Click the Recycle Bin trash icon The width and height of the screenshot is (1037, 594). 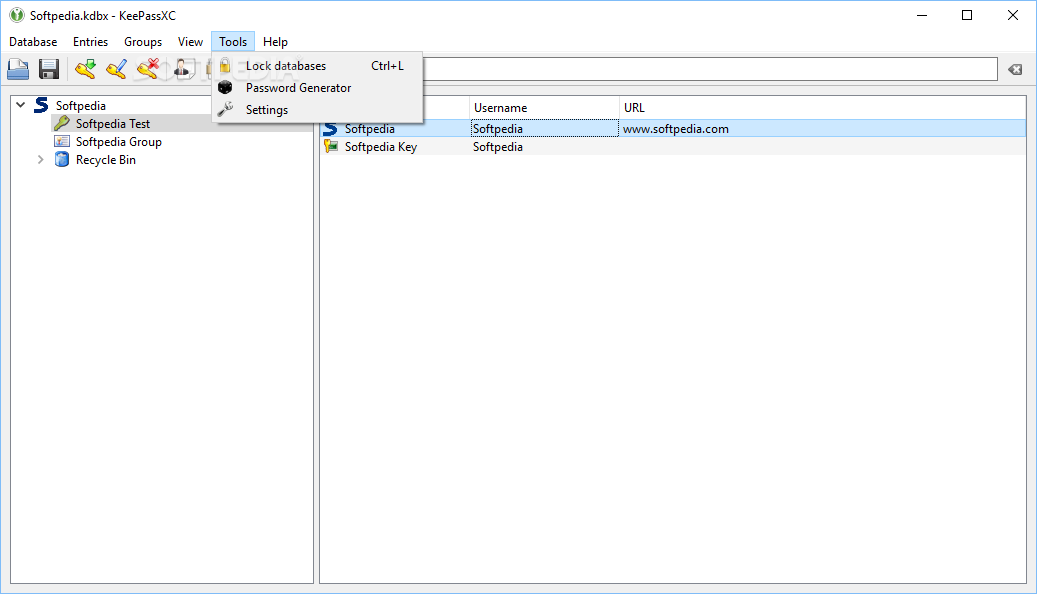tap(62, 159)
